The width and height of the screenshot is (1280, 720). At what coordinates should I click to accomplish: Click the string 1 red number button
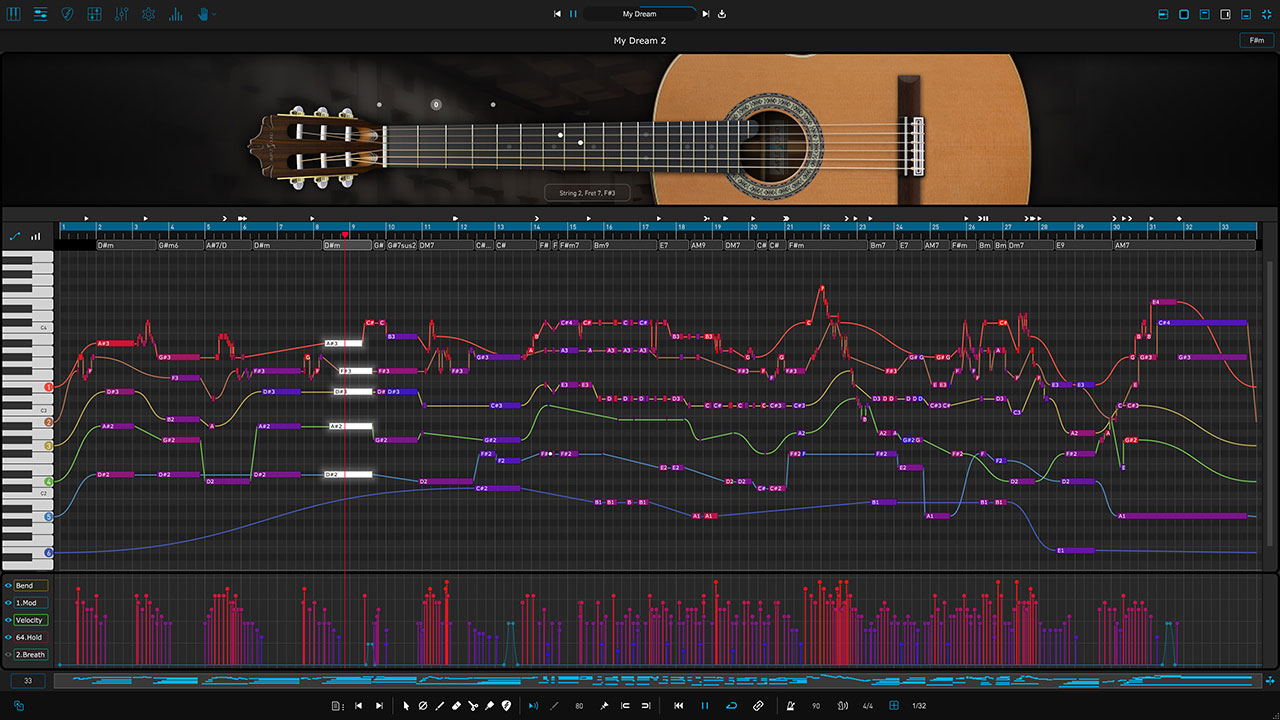click(x=48, y=387)
